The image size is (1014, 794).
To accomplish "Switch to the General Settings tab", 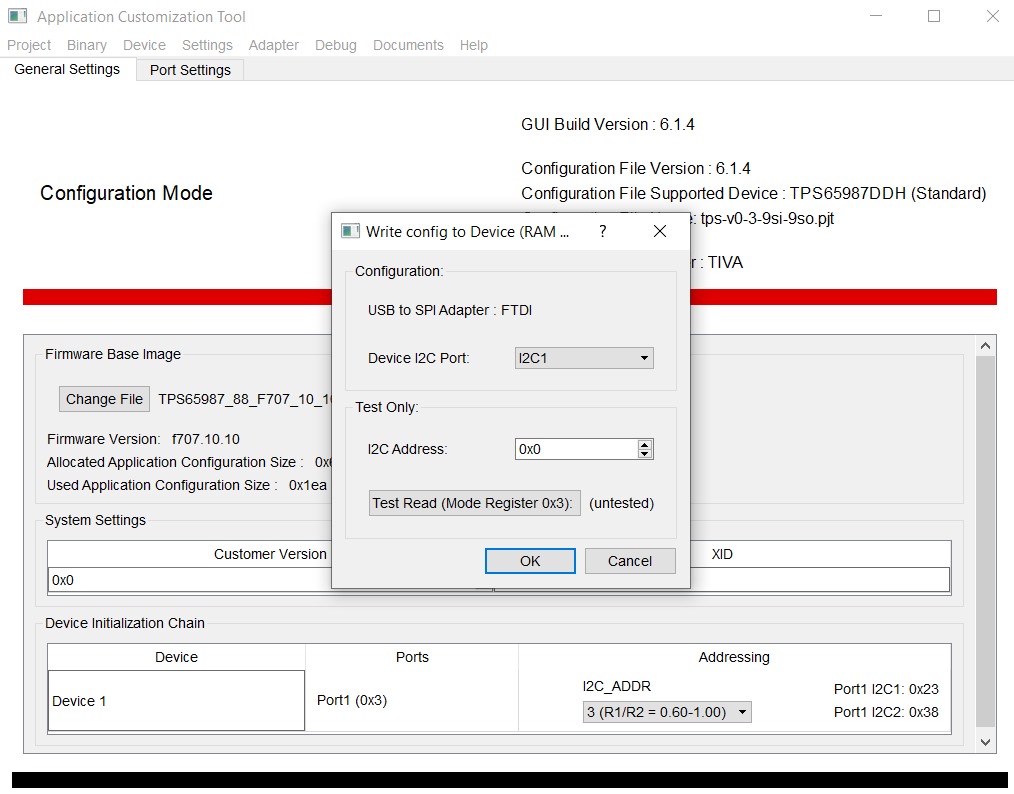I will click(x=66, y=69).
